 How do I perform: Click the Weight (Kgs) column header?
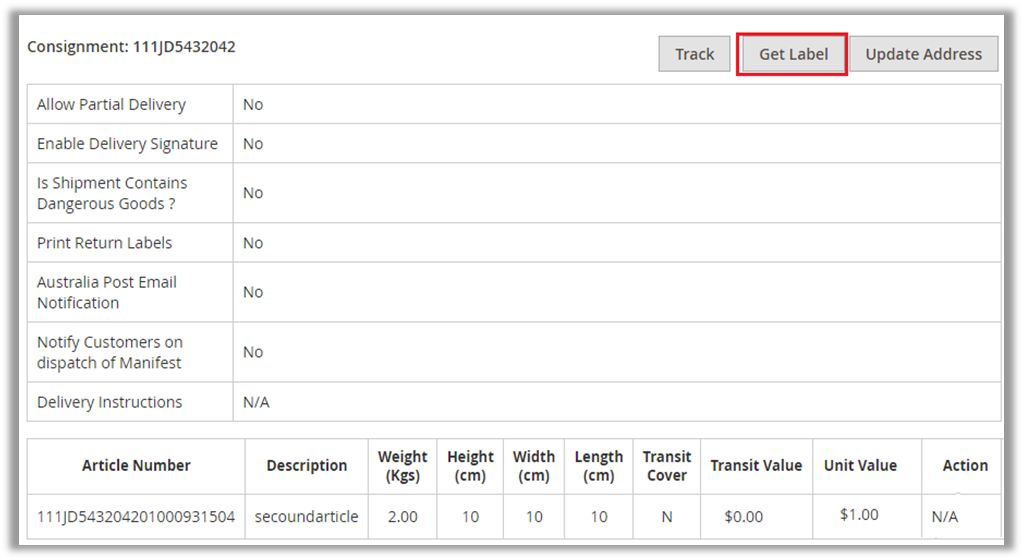click(402, 466)
